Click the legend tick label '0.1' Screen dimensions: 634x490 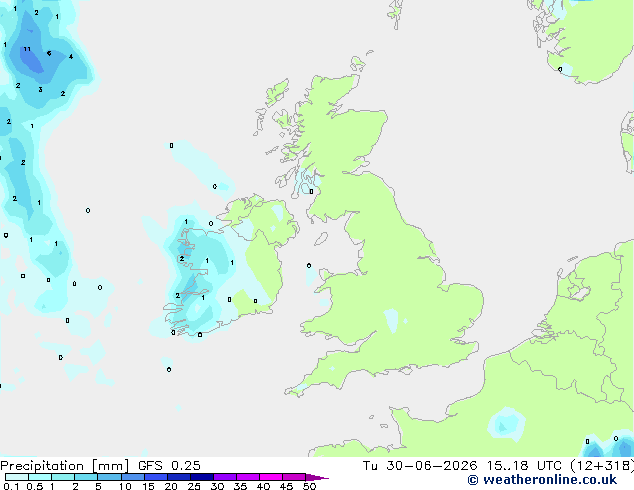(x=11, y=486)
